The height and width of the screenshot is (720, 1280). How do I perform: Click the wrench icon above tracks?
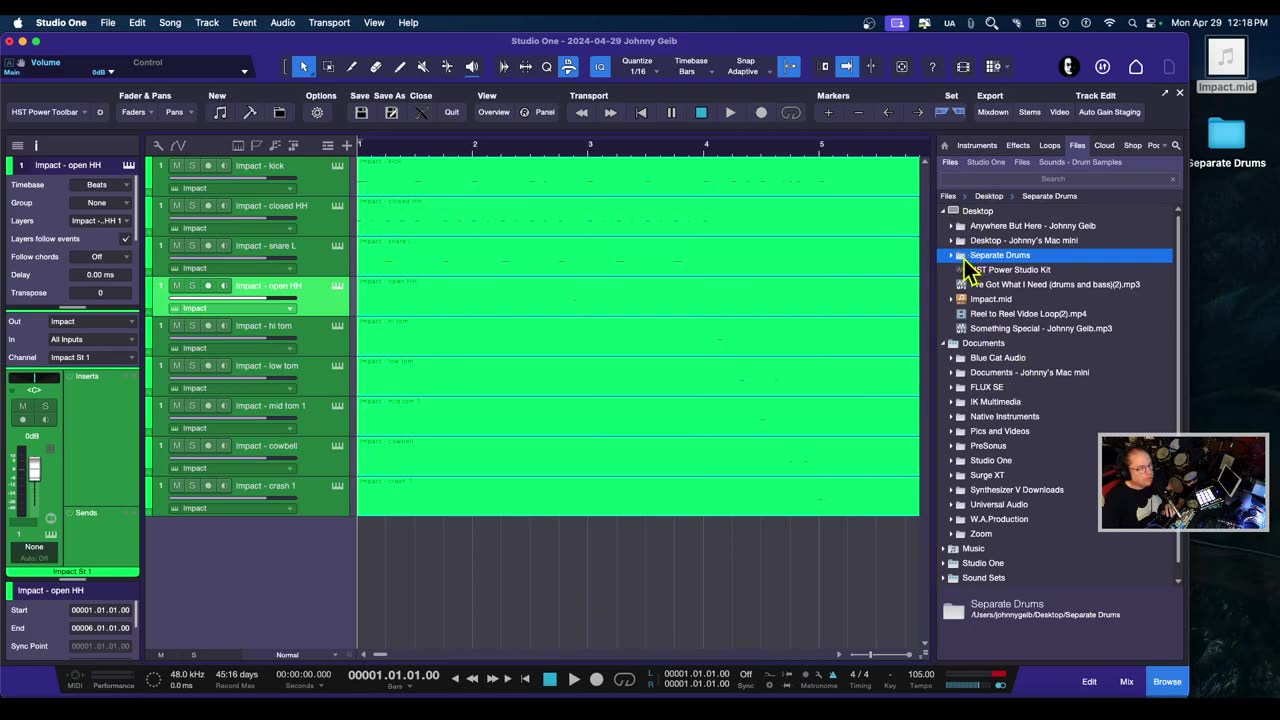pyautogui.click(x=158, y=146)
